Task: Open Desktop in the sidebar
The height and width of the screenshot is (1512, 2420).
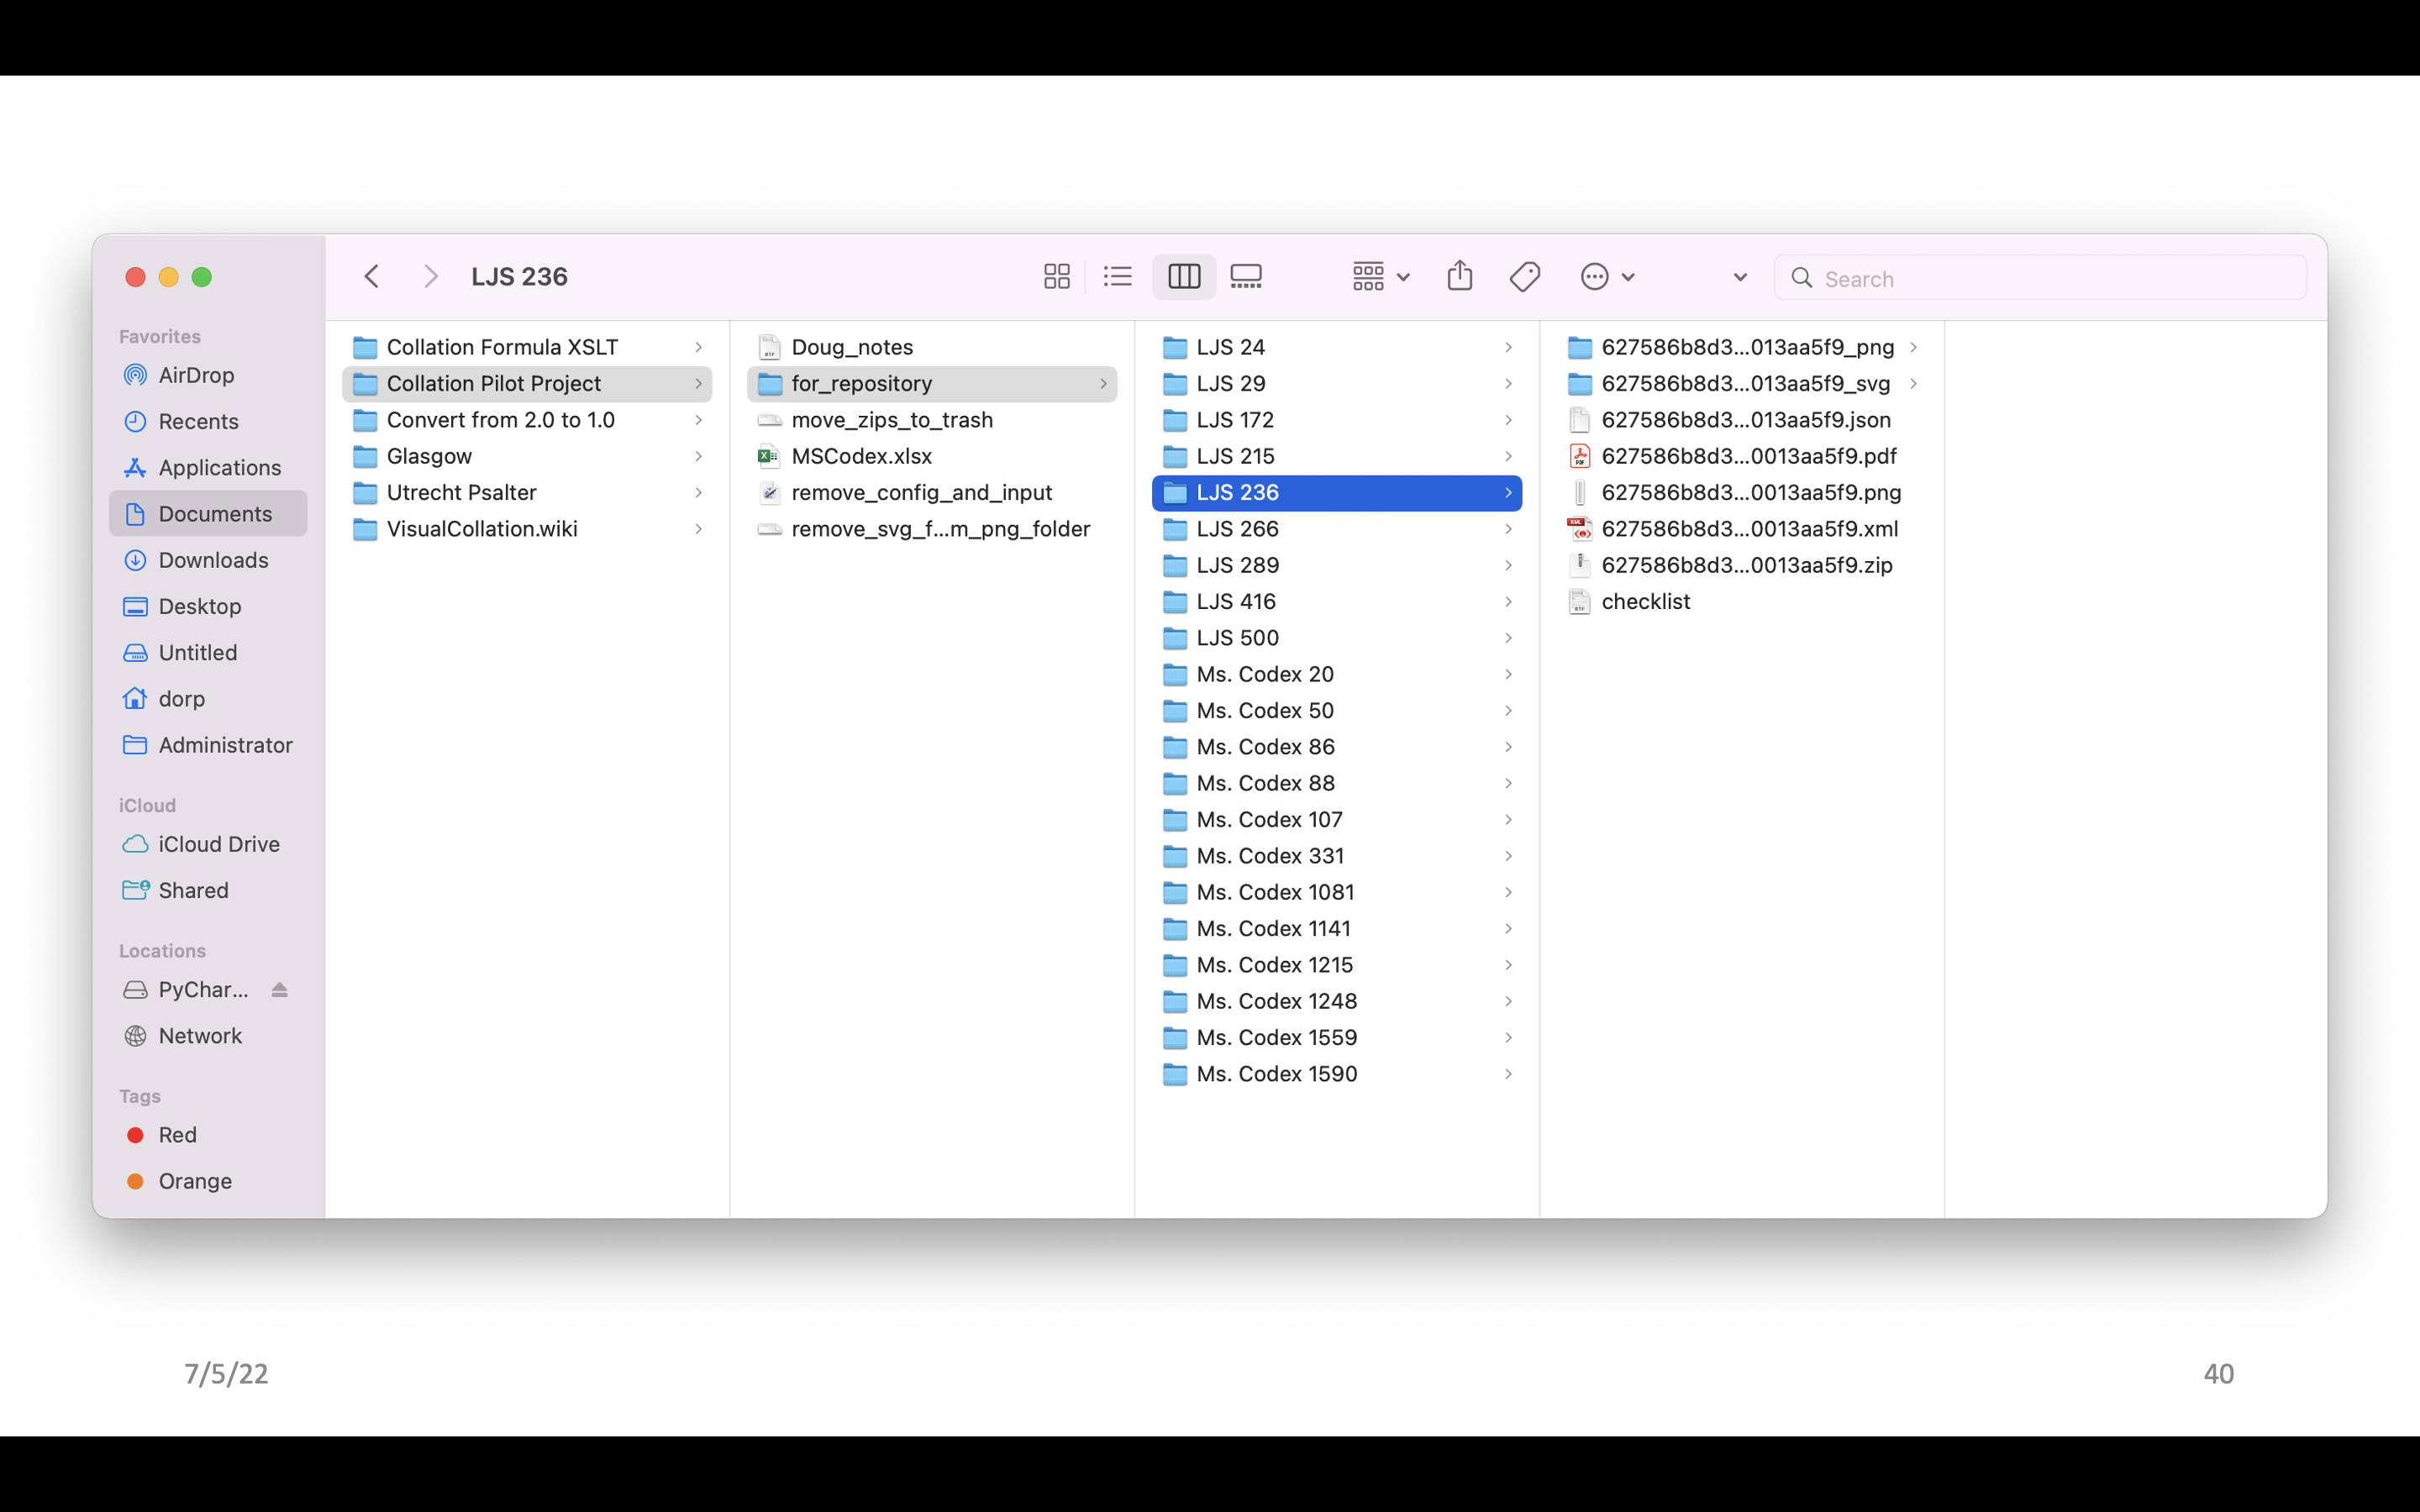Action: point(208,606)
